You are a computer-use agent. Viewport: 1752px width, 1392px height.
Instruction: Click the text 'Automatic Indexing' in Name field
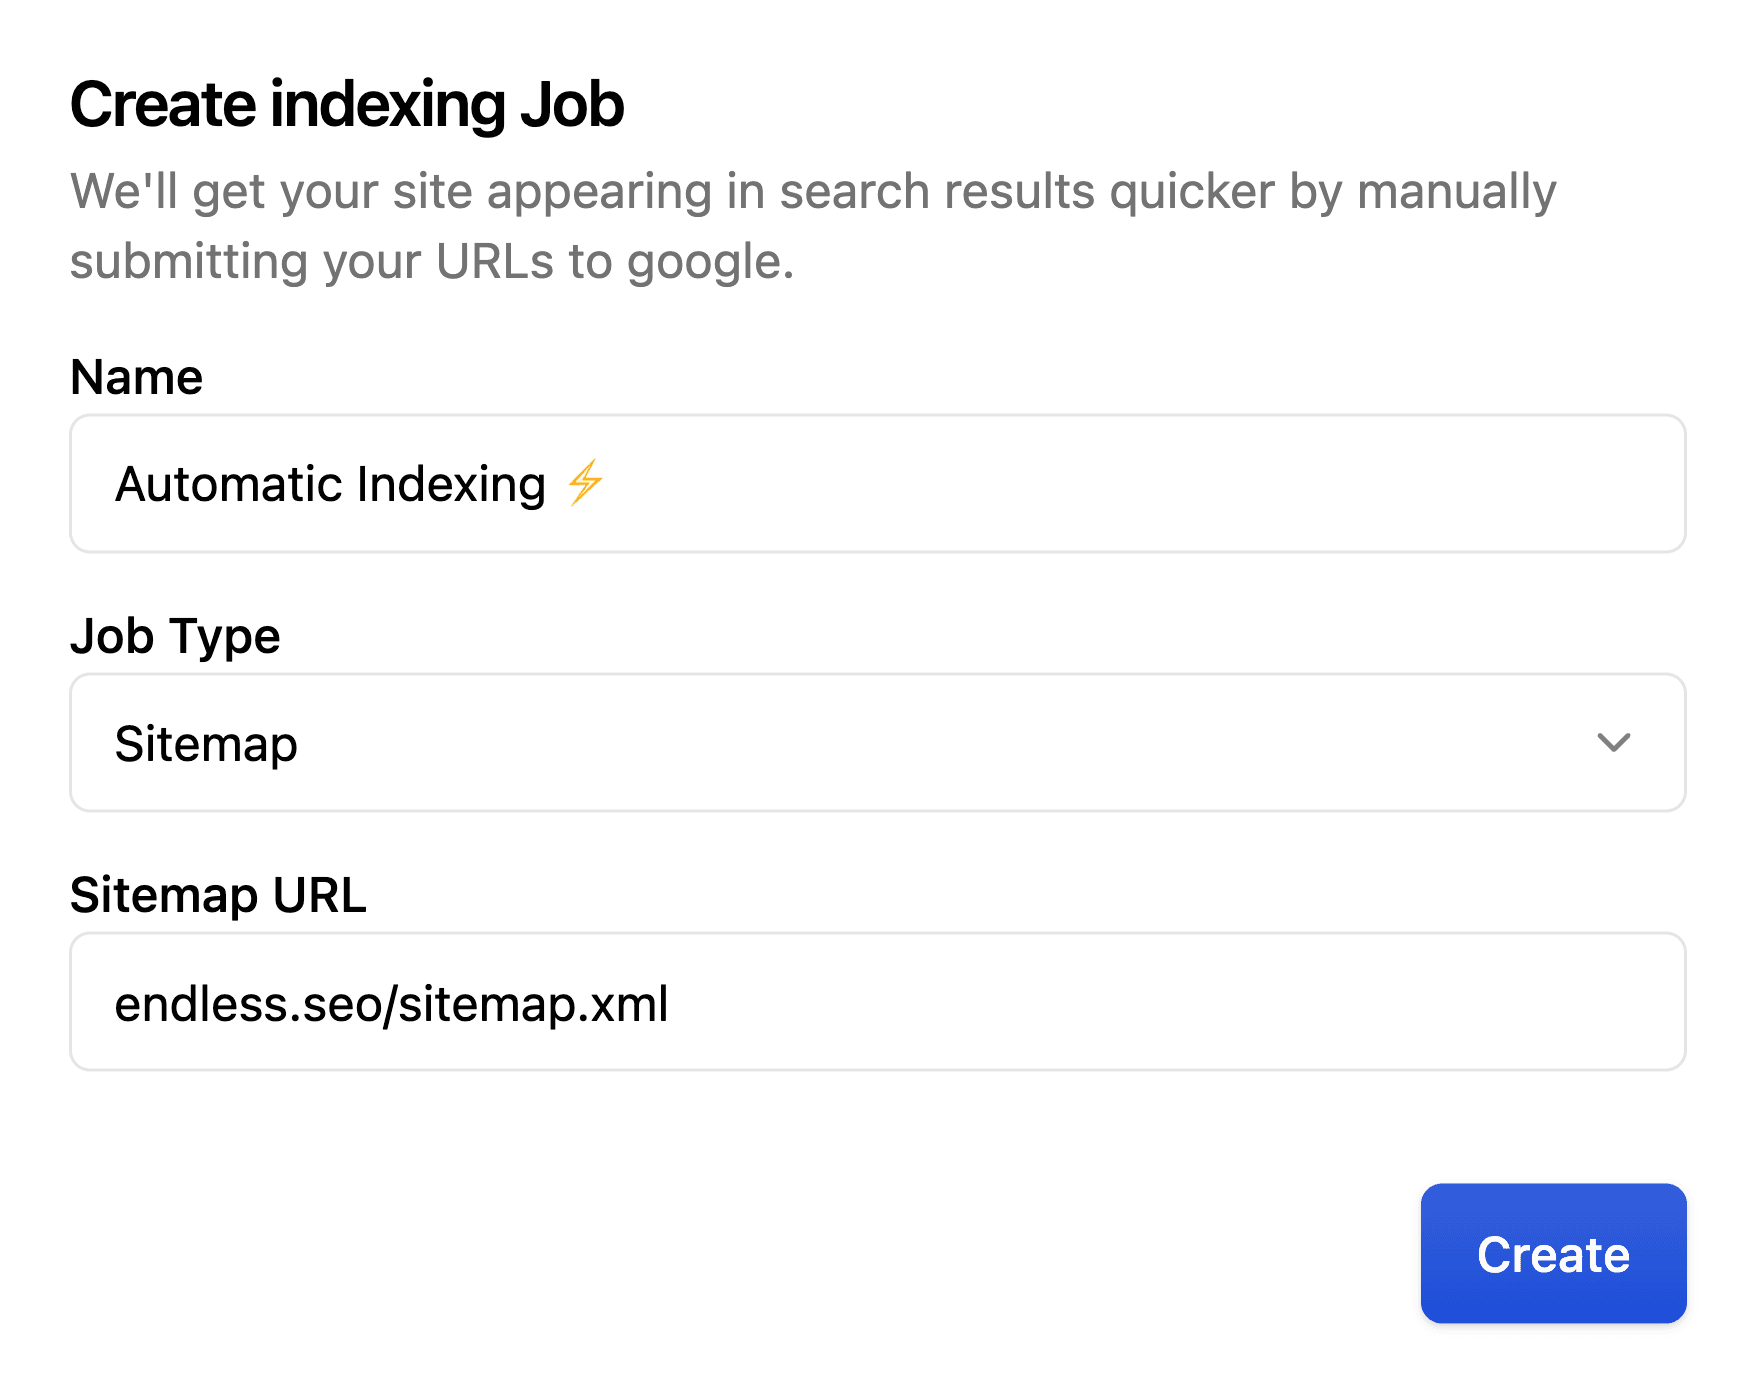[x=330, y=483]
